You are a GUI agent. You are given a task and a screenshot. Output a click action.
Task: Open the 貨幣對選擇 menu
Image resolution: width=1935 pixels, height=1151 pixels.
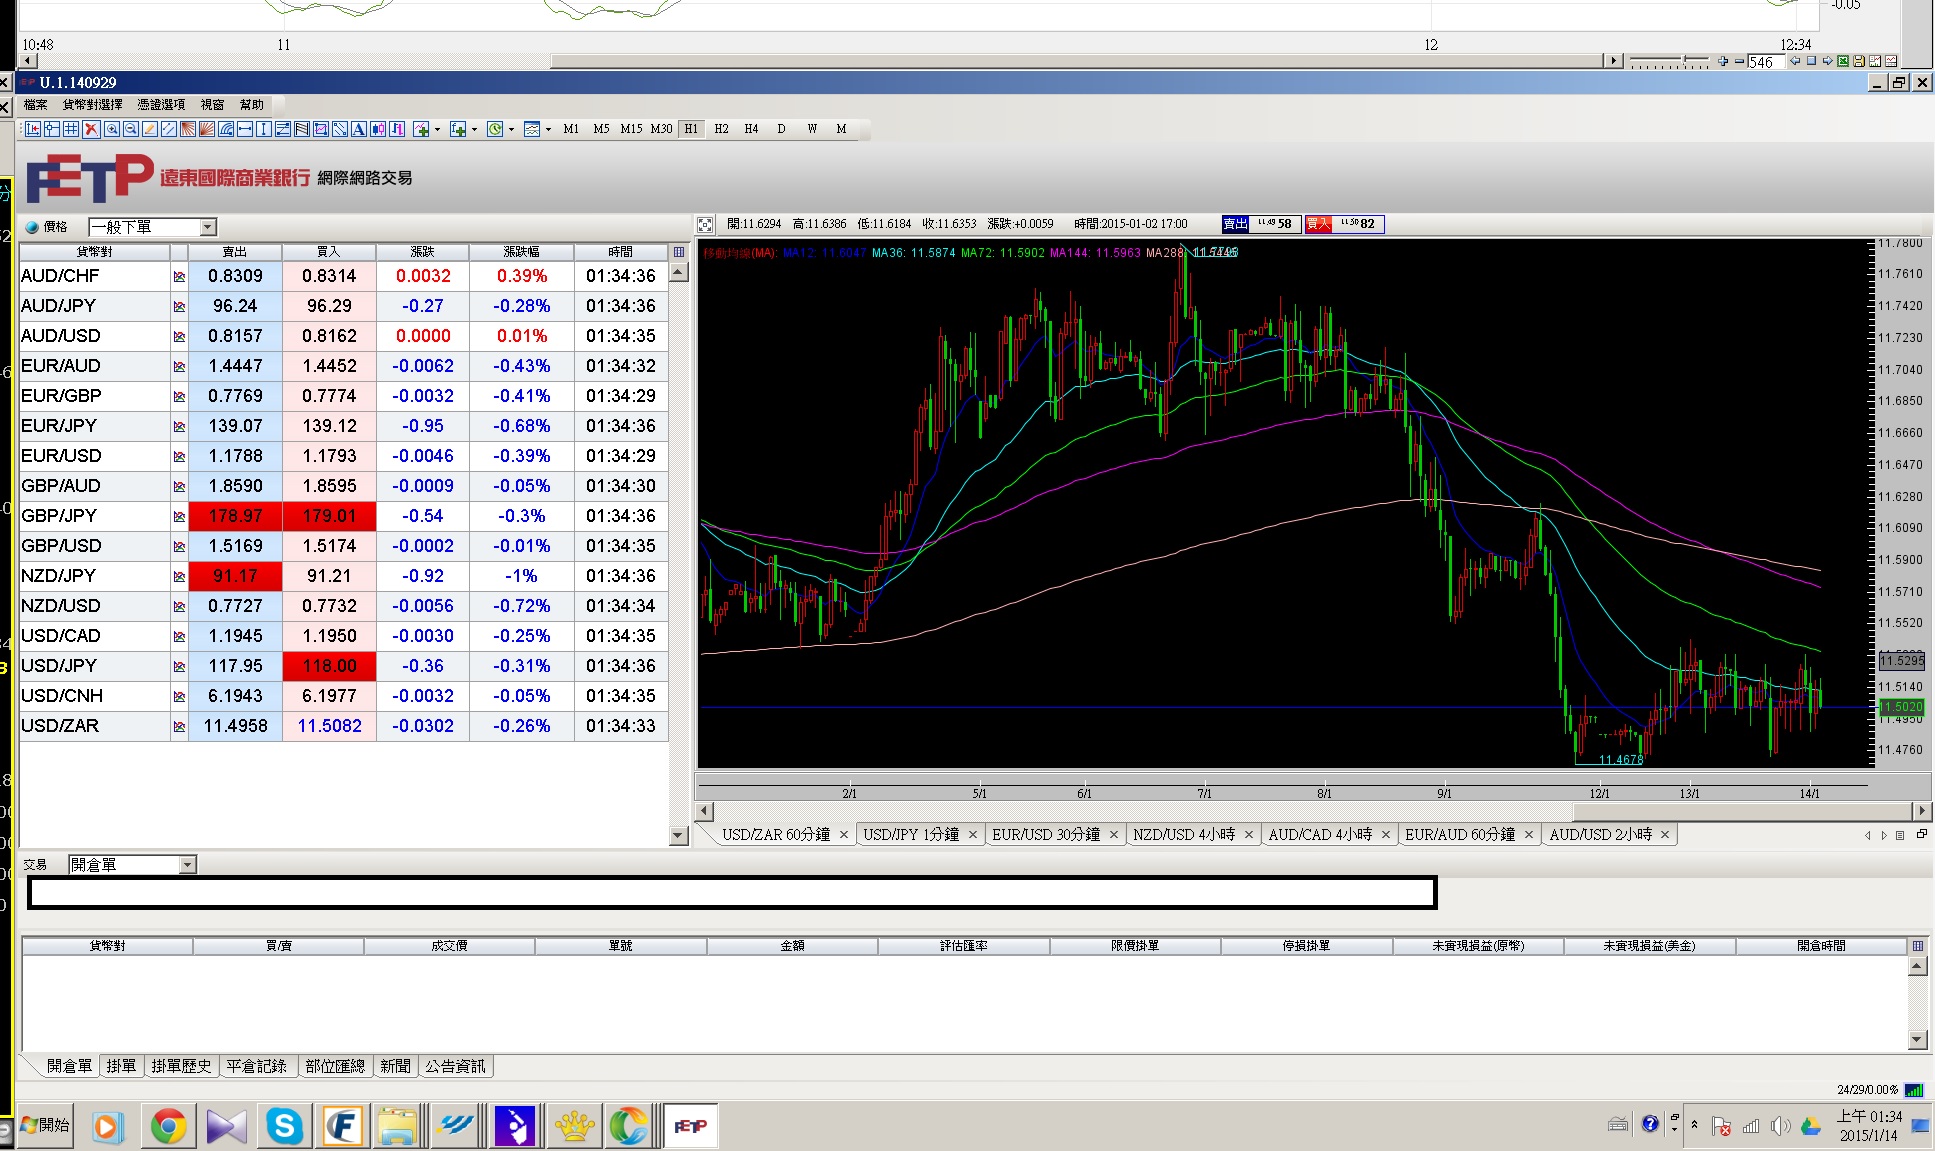pyautogui.click(x=92, y=104)
